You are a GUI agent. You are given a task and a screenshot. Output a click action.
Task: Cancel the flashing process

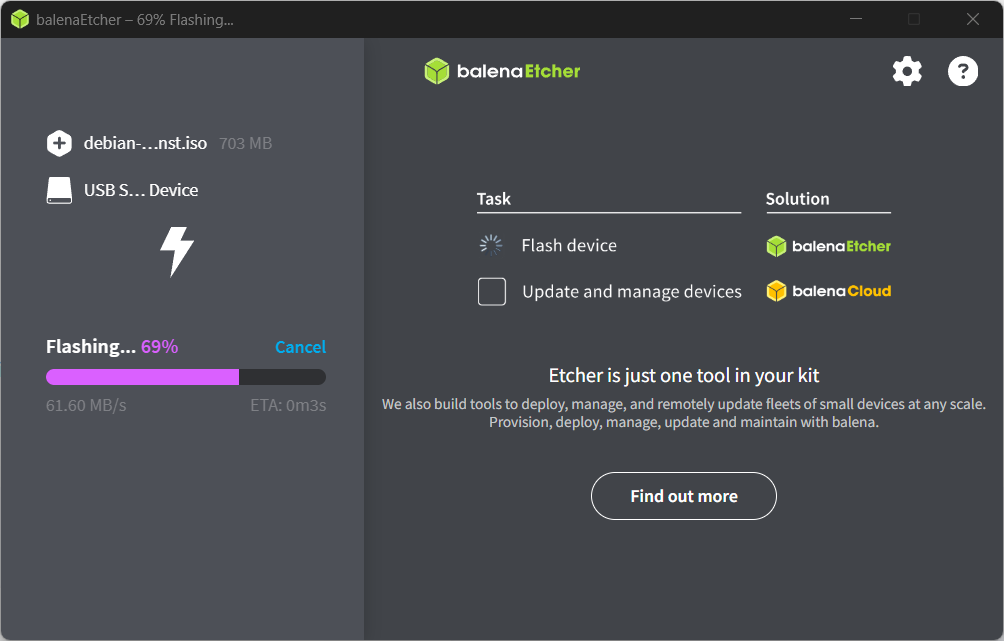[300, 347]
